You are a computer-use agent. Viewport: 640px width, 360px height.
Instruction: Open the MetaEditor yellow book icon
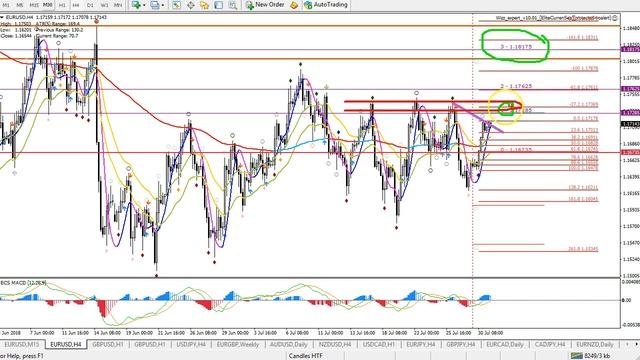[x=294, y=5]
